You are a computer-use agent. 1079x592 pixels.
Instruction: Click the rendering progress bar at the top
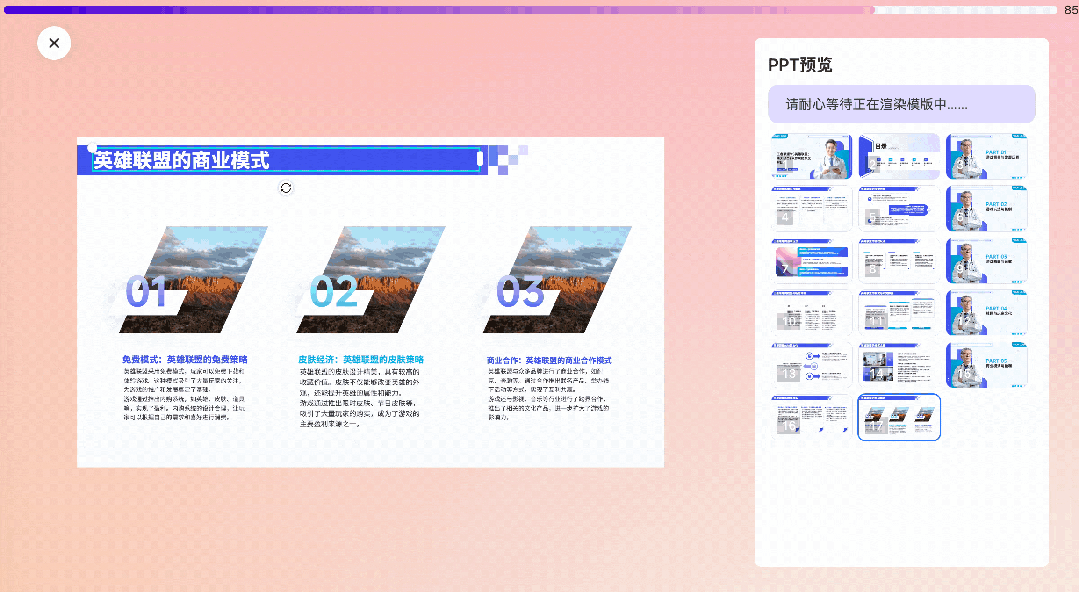530,10
